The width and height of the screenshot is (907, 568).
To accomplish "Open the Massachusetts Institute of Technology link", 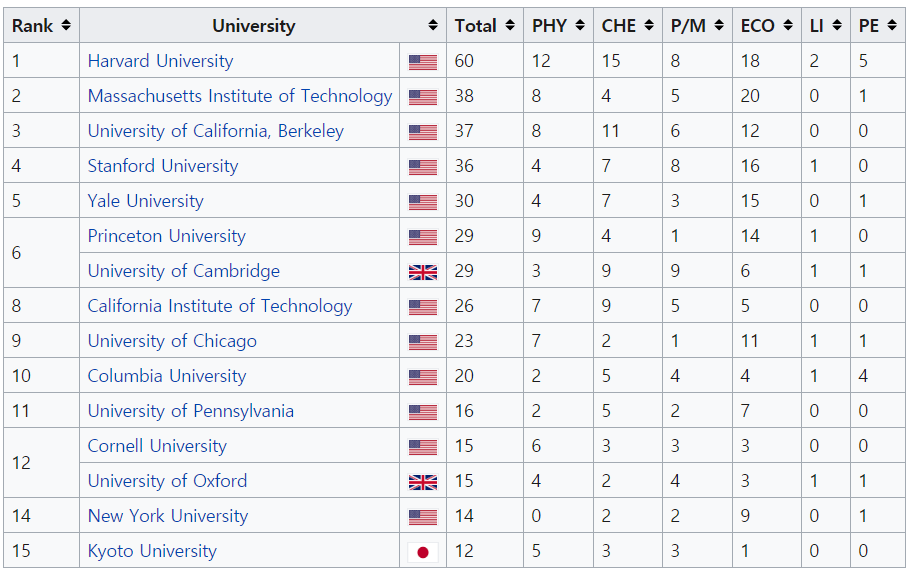I will (240, 96).
